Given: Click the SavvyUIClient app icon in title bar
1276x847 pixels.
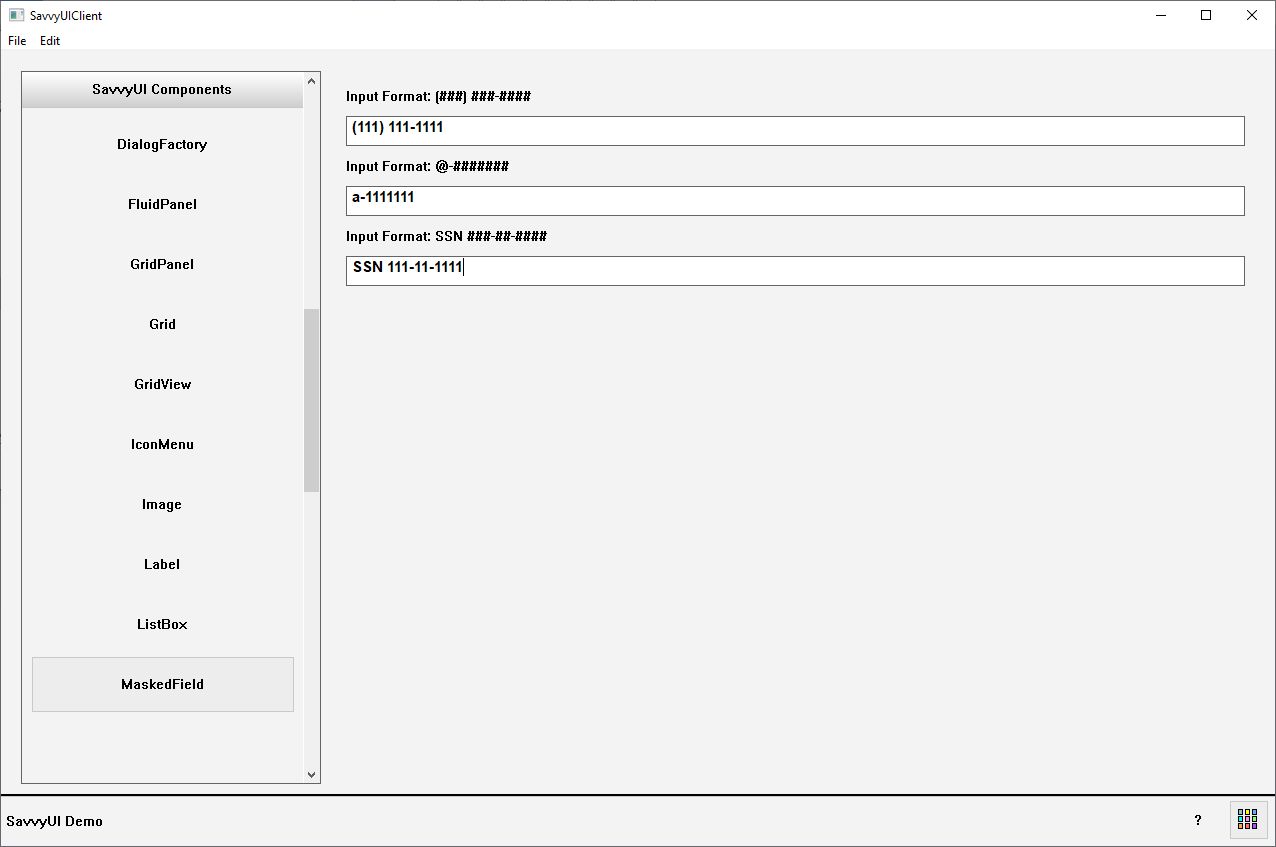Looking at the screenshot, I should click(16, 15).
